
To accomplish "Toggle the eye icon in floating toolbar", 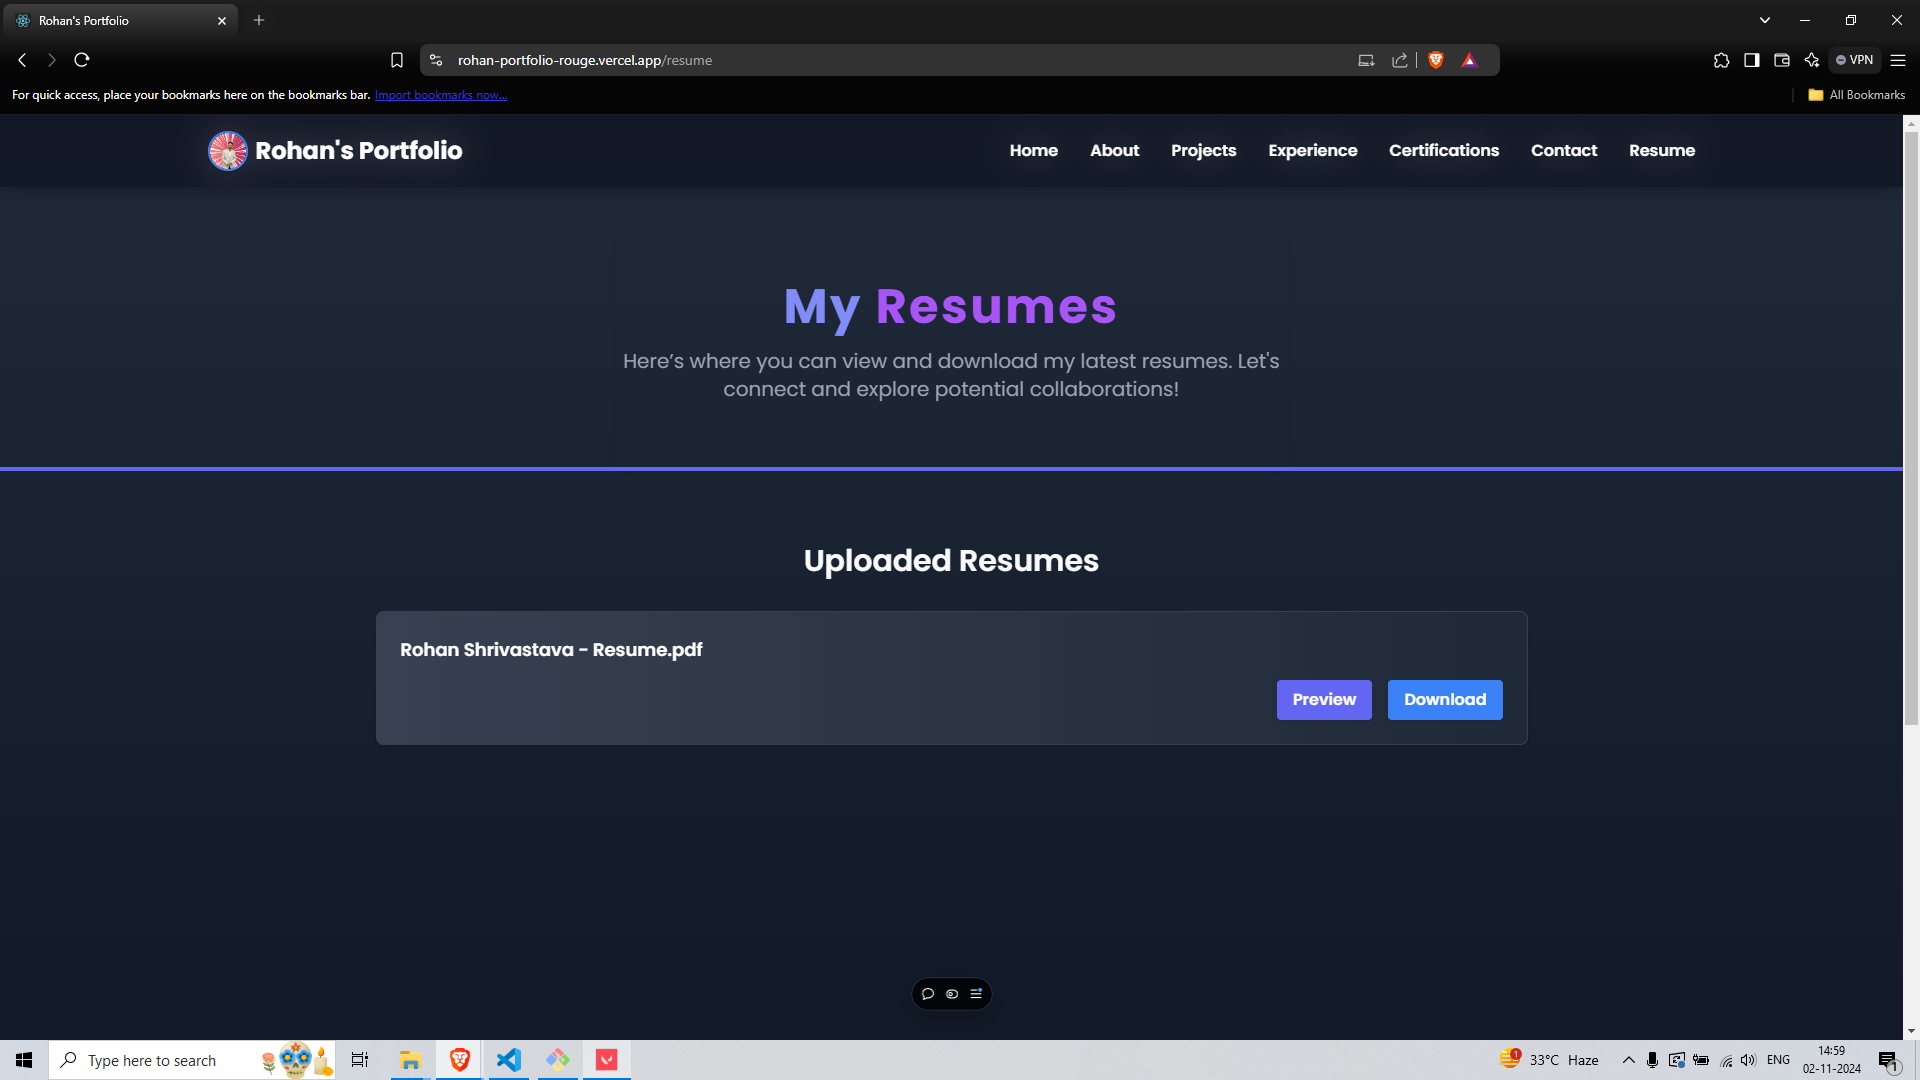I will coord(952,994).
